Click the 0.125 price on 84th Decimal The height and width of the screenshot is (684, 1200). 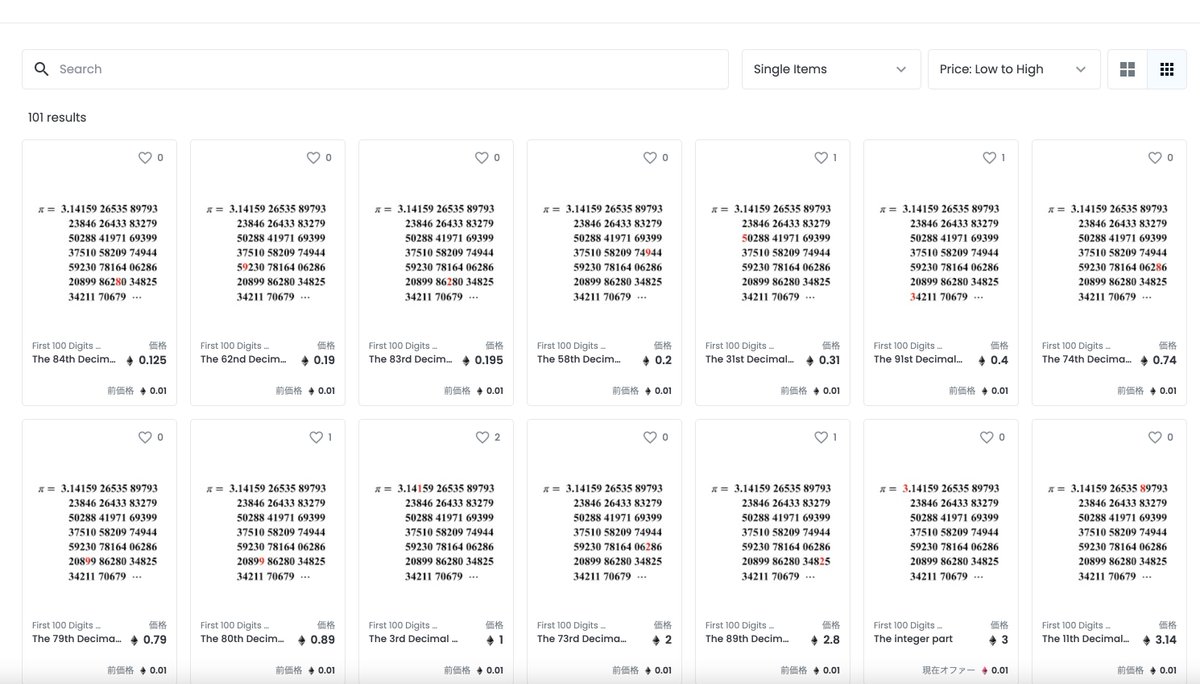pos(153,360)
